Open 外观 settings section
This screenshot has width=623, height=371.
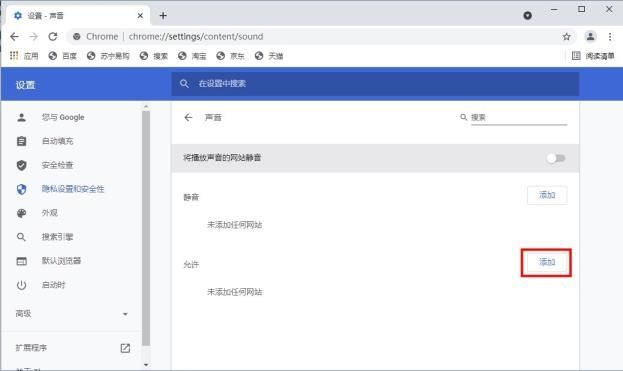click(x=50, y=213)
